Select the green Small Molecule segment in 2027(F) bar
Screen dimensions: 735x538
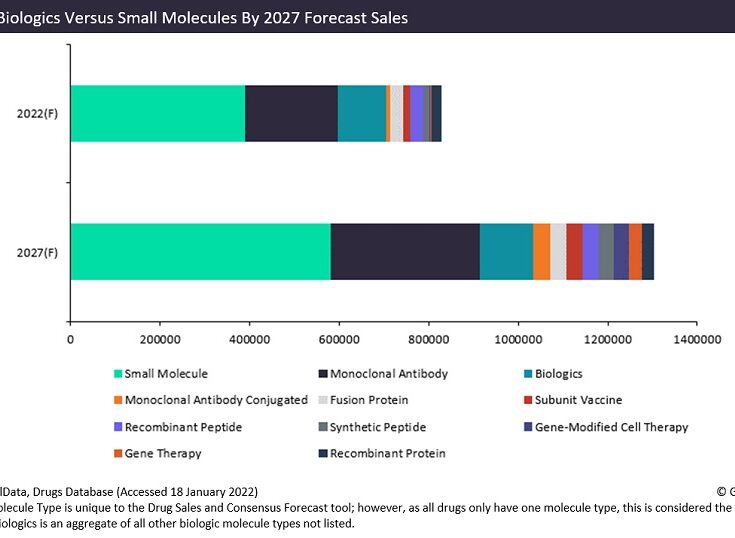click(x=200, y=251)
